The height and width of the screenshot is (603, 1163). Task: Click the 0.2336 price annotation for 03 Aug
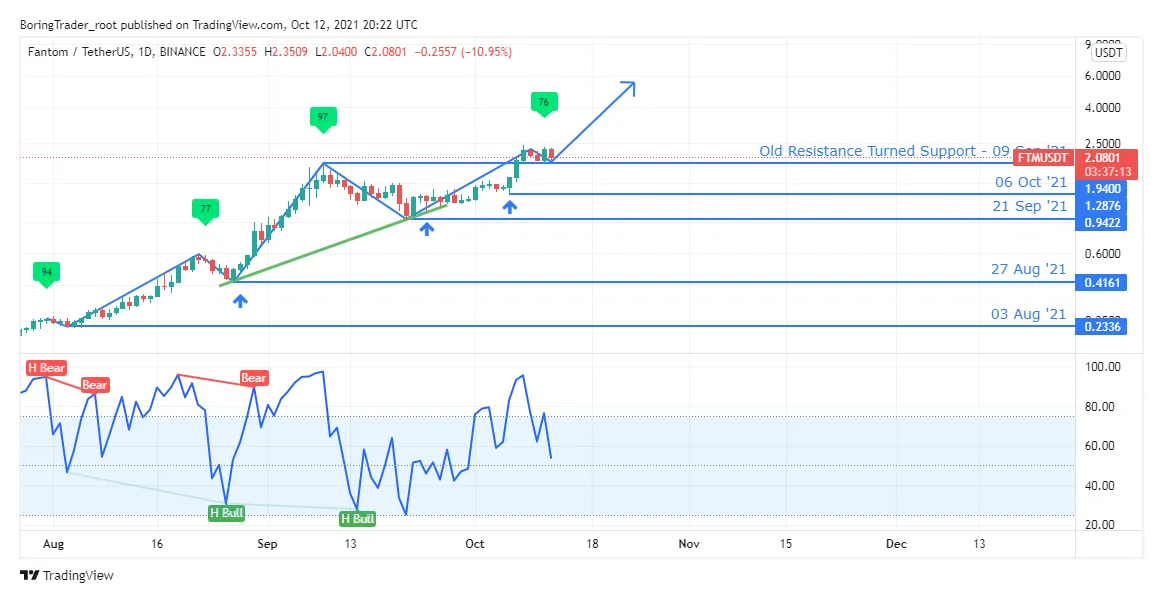click(1101, 327)
